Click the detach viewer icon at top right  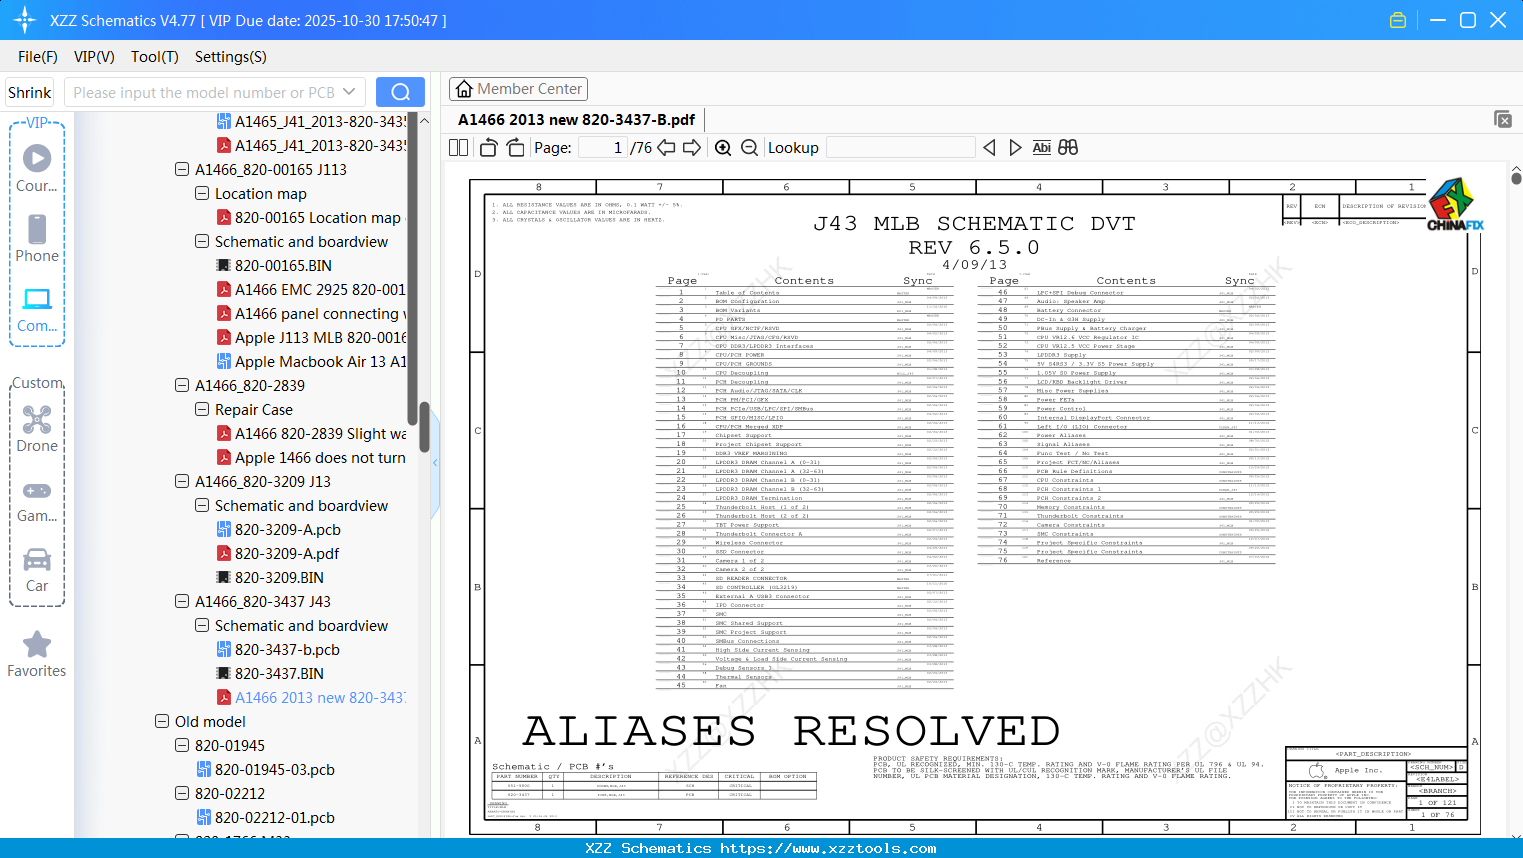point(1503,119)
